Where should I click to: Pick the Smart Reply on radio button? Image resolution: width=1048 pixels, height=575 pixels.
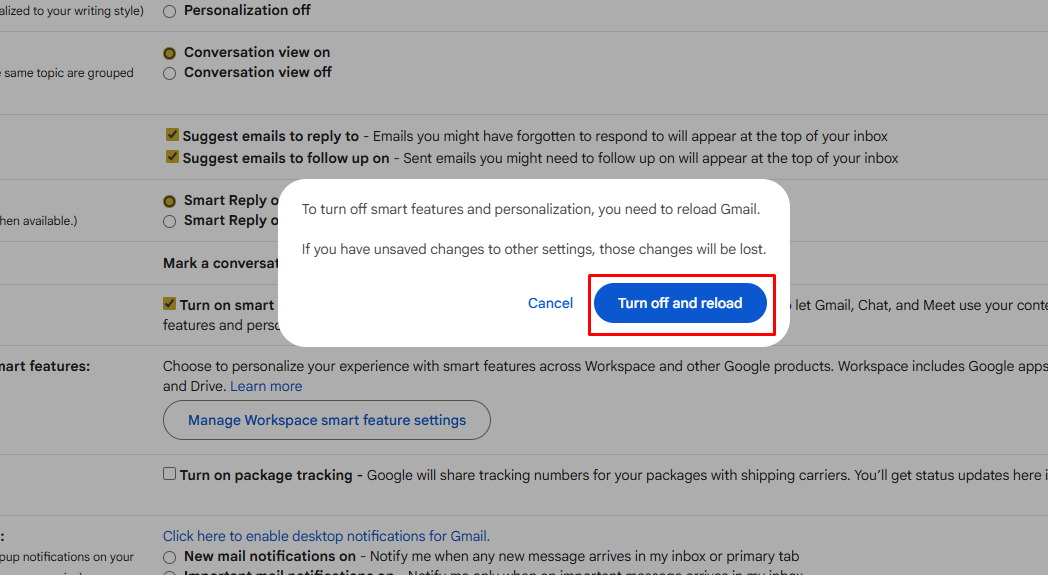[169, 201]
